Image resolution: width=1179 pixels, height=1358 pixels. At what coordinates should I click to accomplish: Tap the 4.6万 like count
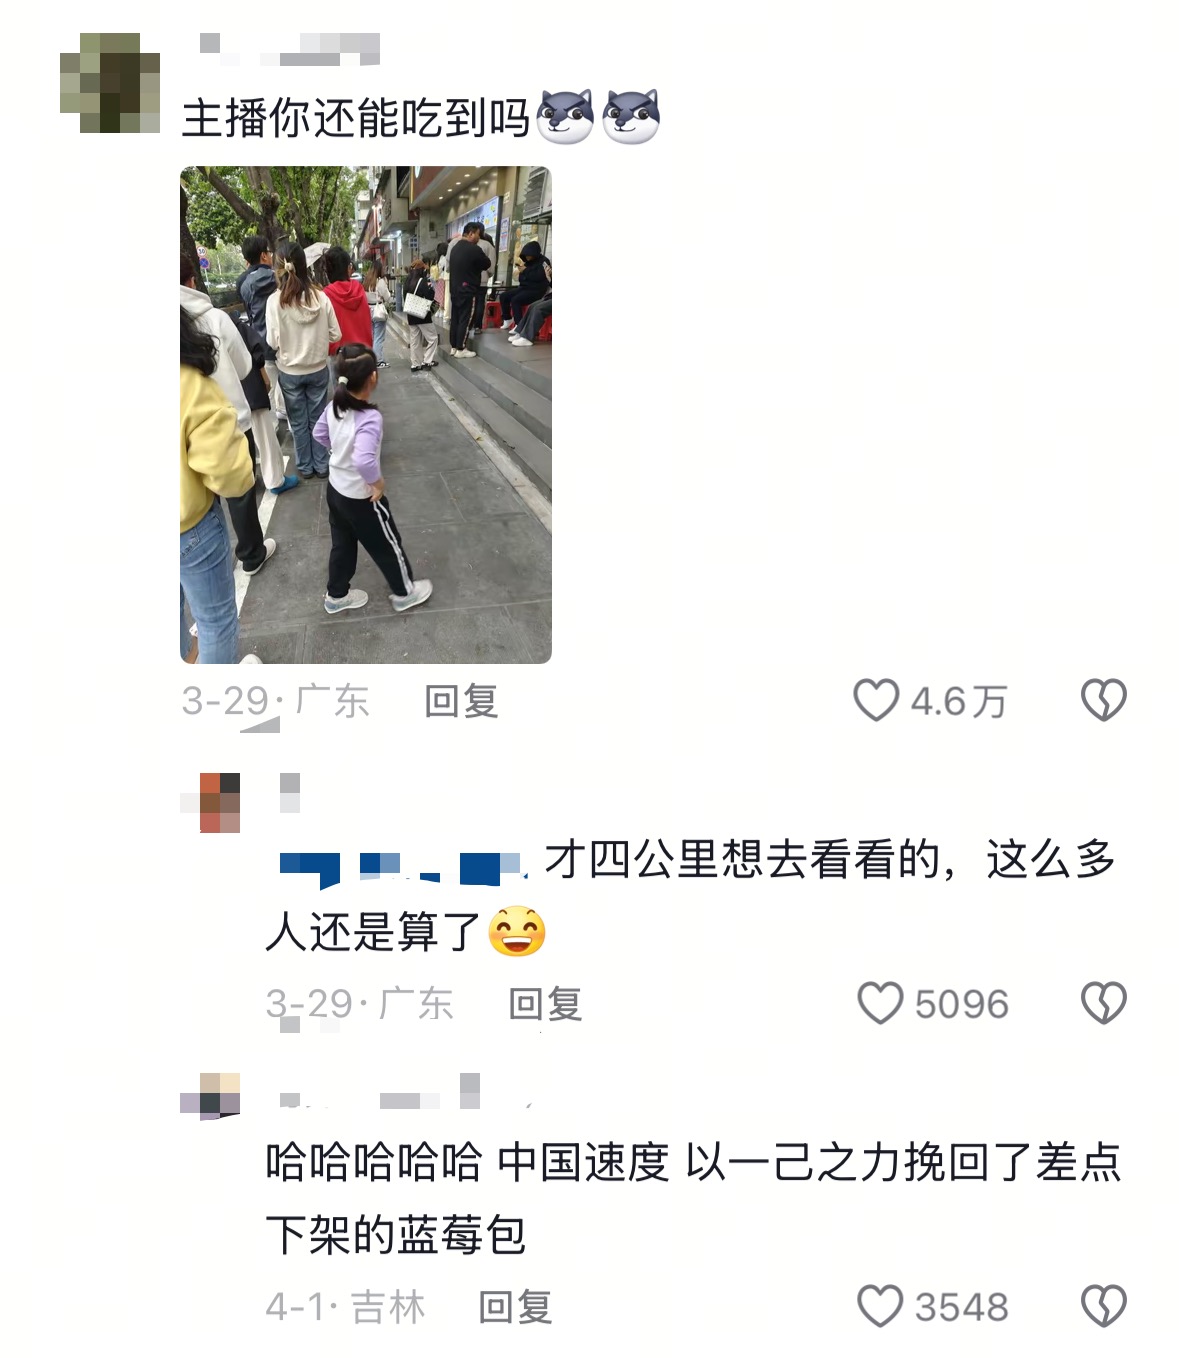[958, 701]
